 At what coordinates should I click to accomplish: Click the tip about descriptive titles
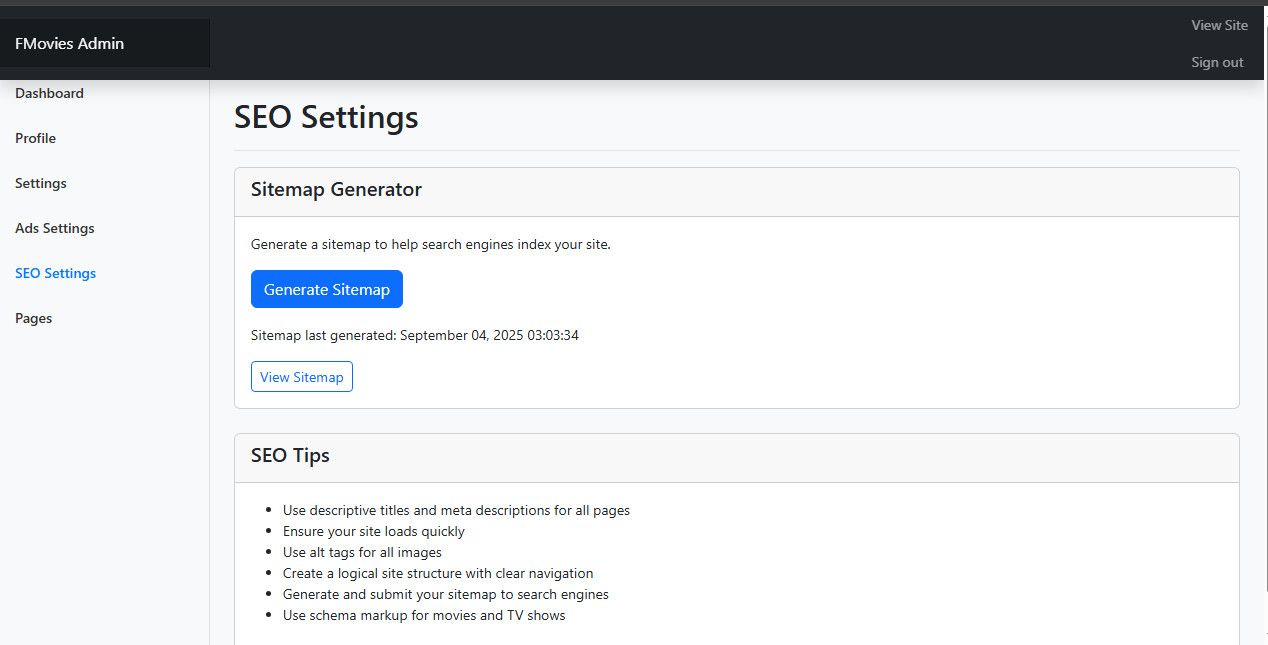[456, 510]
